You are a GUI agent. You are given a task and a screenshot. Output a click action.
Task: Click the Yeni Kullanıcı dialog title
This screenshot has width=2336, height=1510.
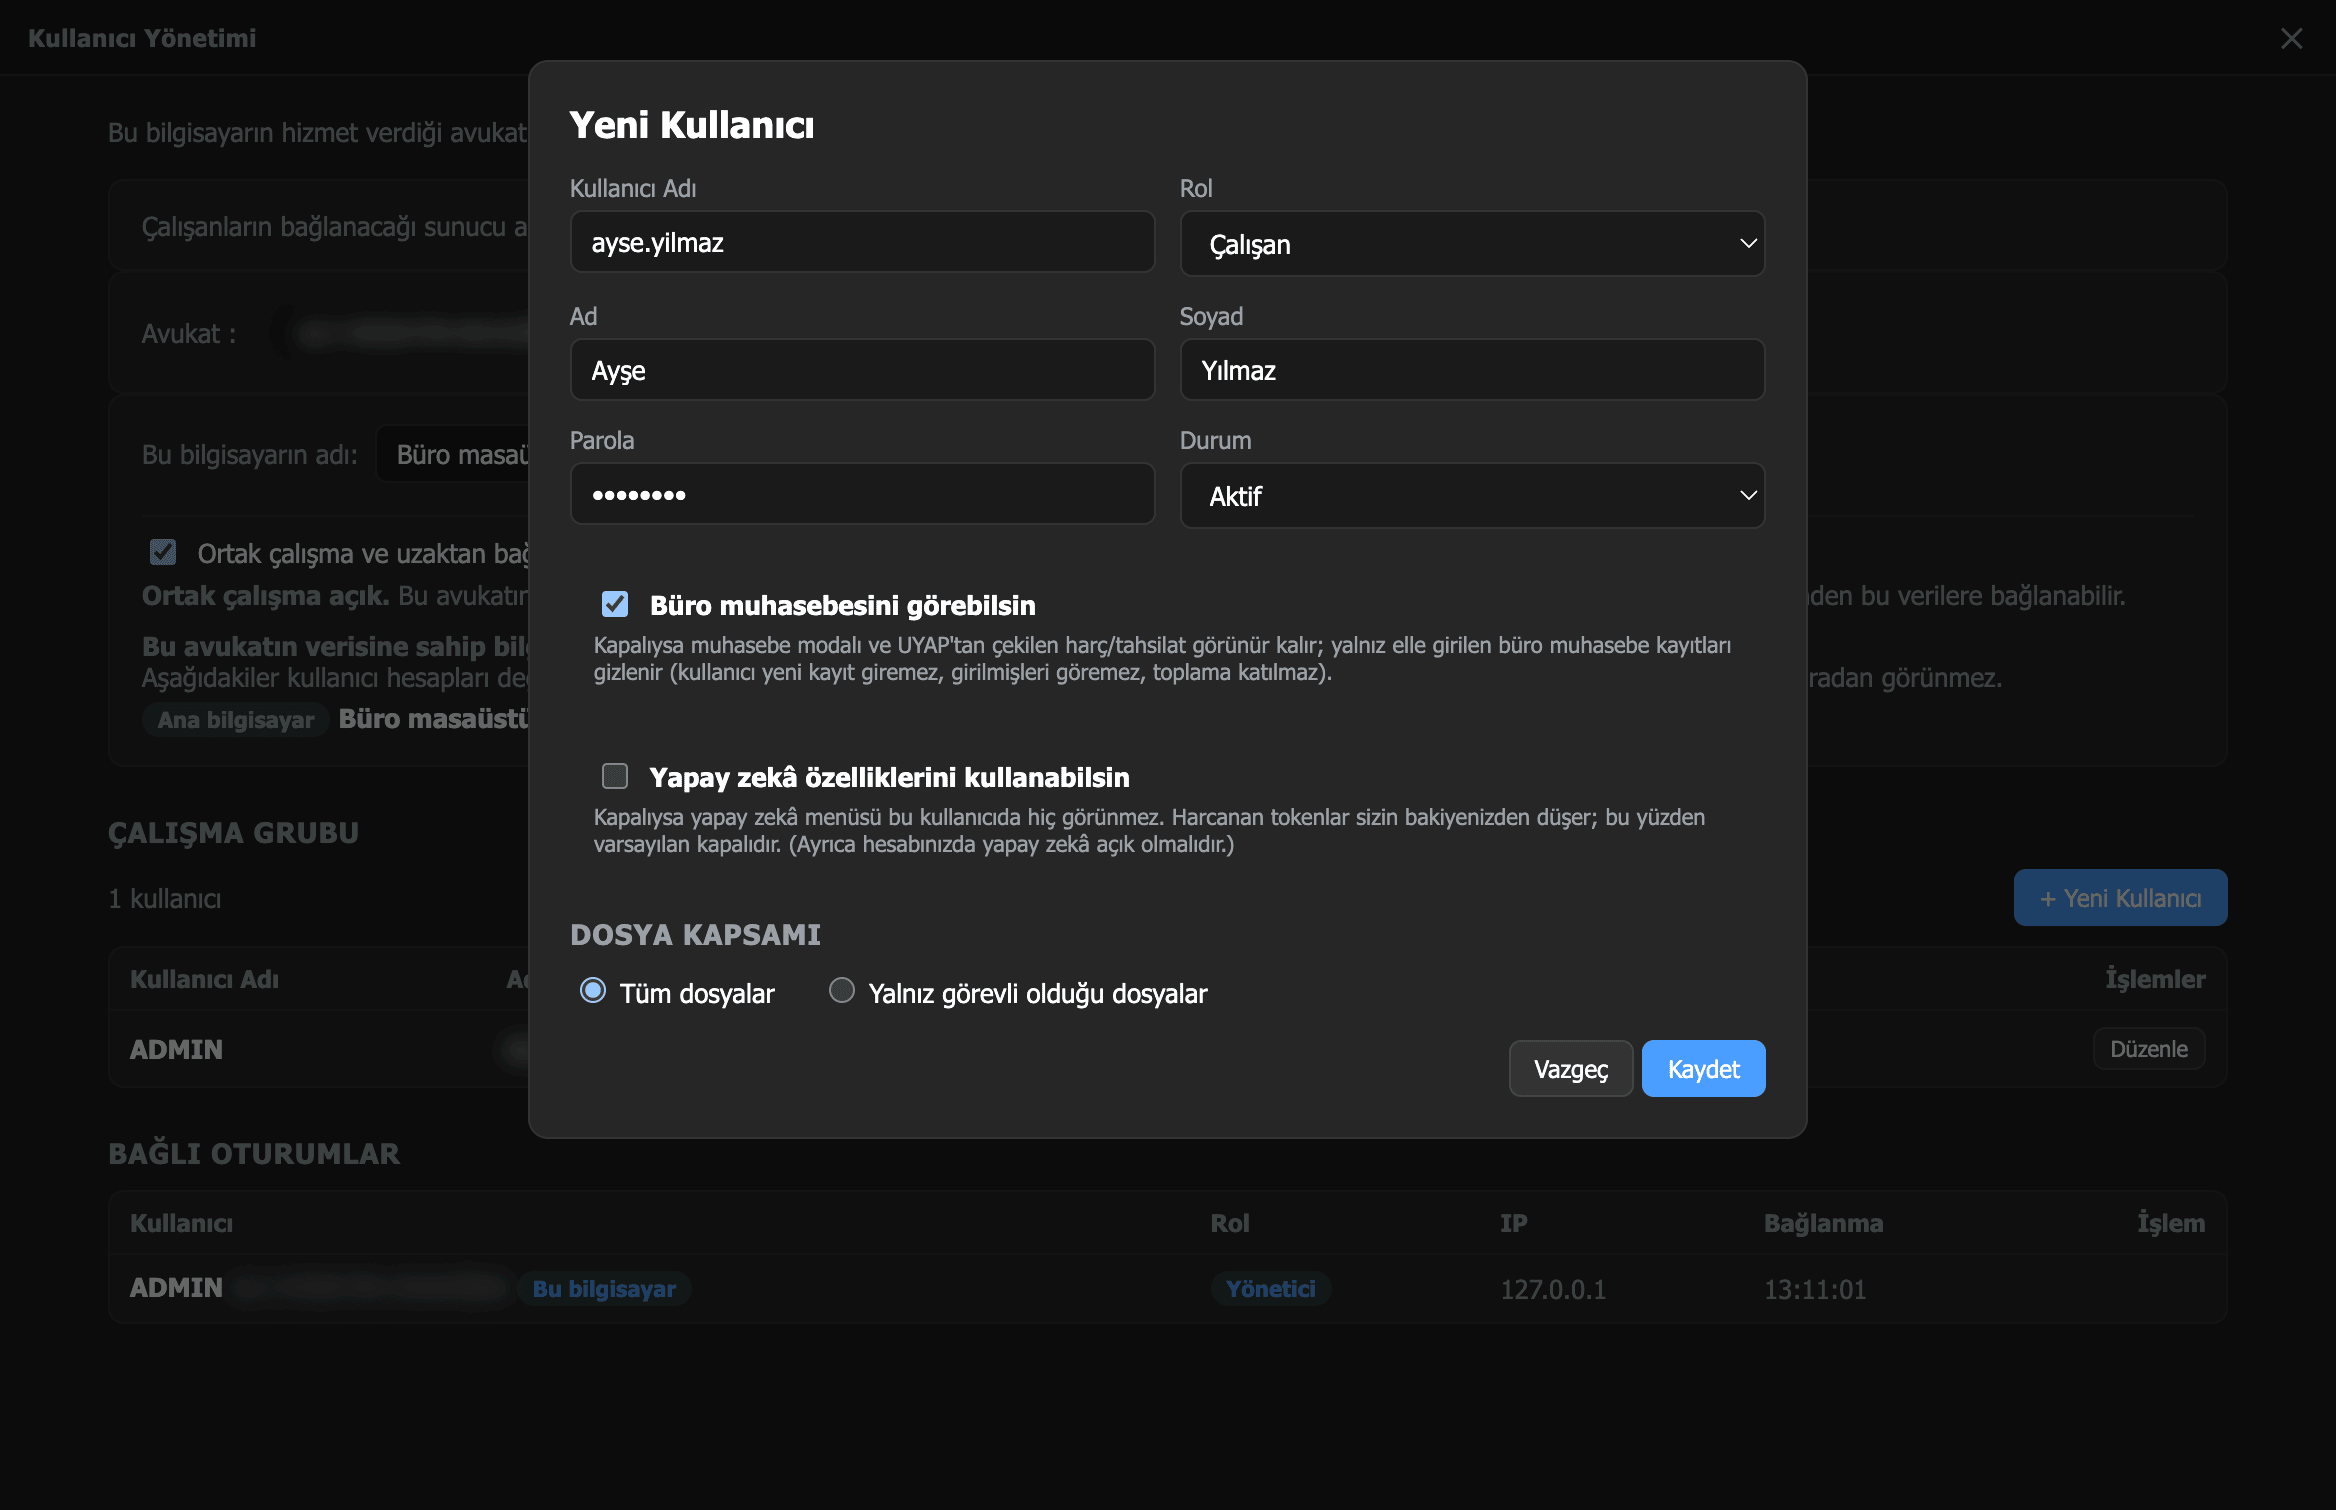[692, 125]
